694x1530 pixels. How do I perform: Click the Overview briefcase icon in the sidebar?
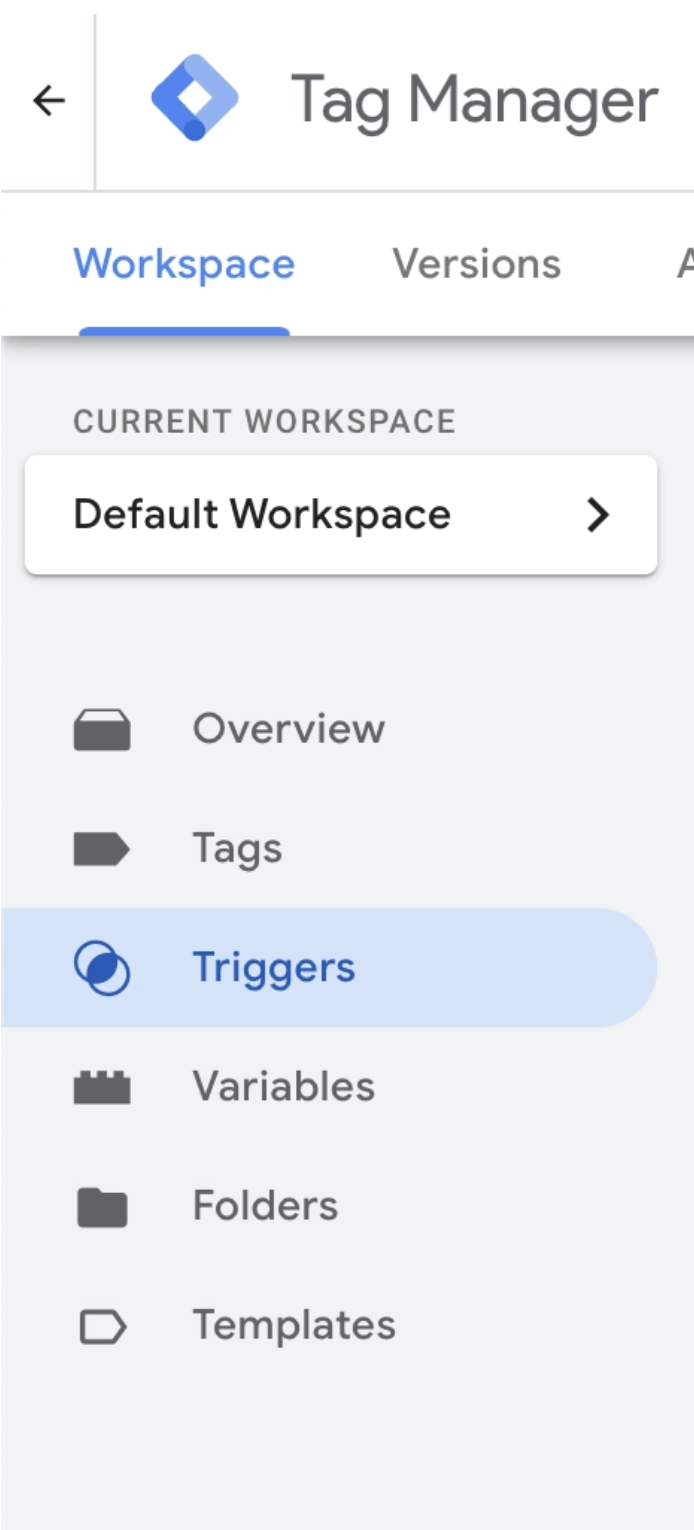(x=102, y=729)
